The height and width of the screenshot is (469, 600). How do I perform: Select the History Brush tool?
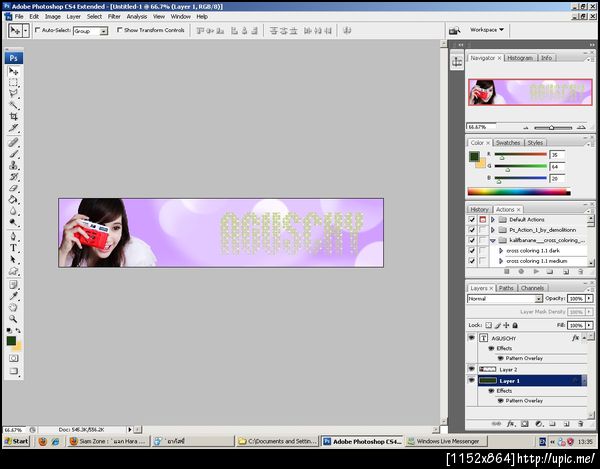(x=13, y=177)
